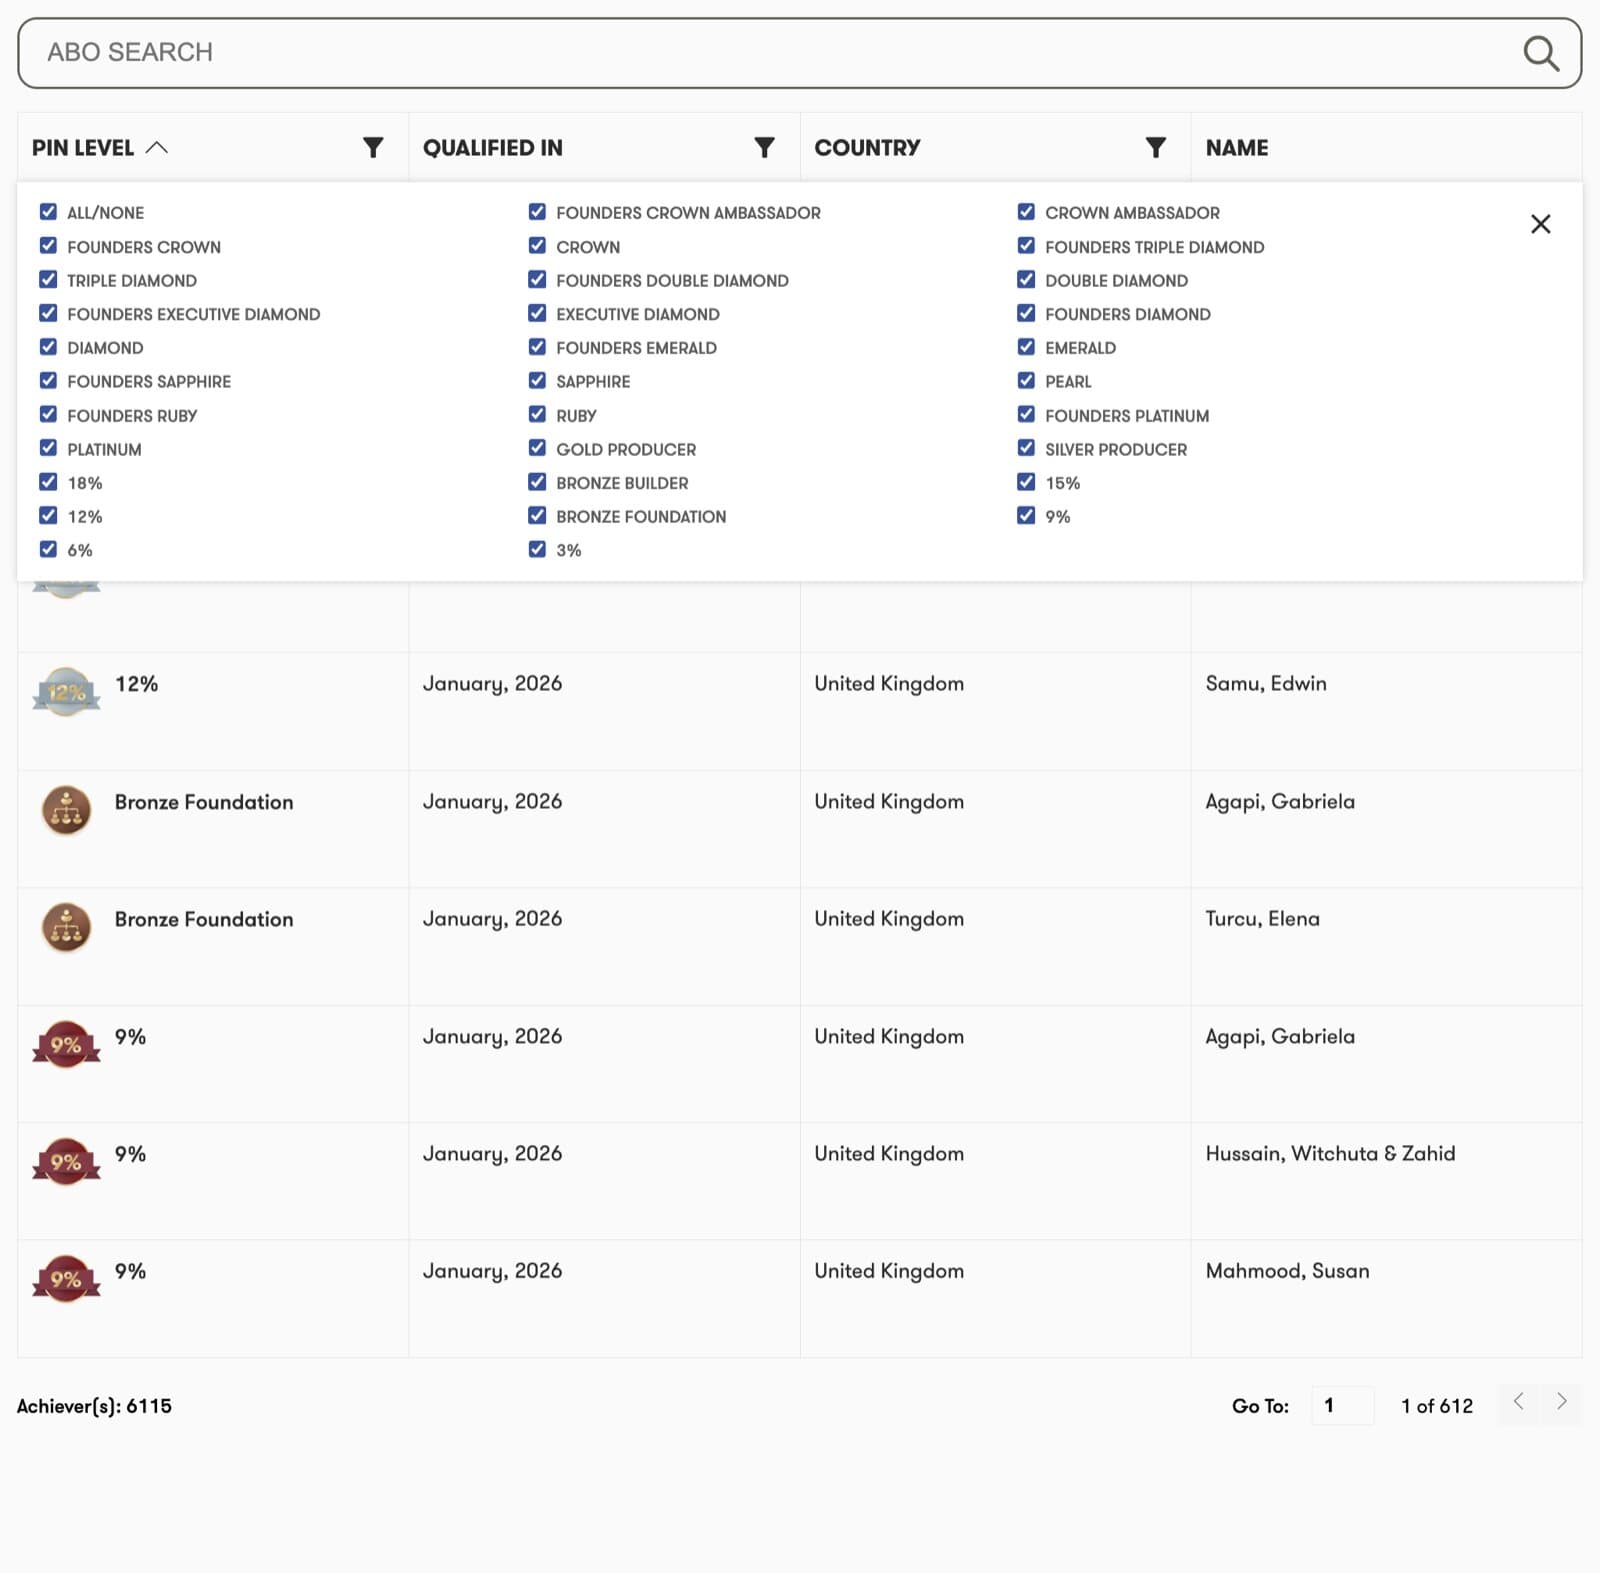
Task: Select the name Hussain, Witchuta & Zahid
Action: click(x=1330, y=1154)
